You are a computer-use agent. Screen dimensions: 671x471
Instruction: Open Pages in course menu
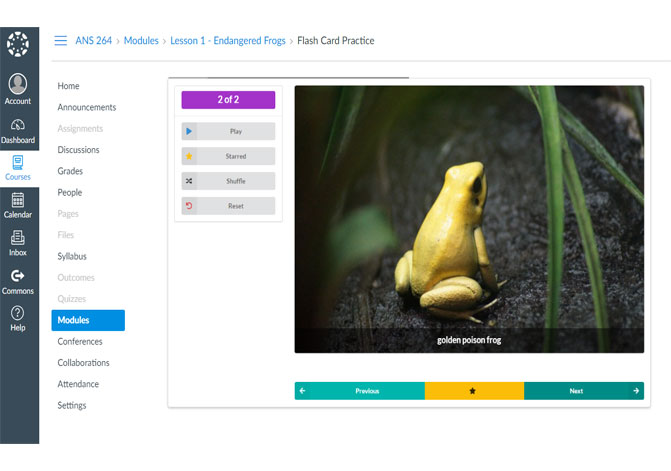click(x=68, y=214)
